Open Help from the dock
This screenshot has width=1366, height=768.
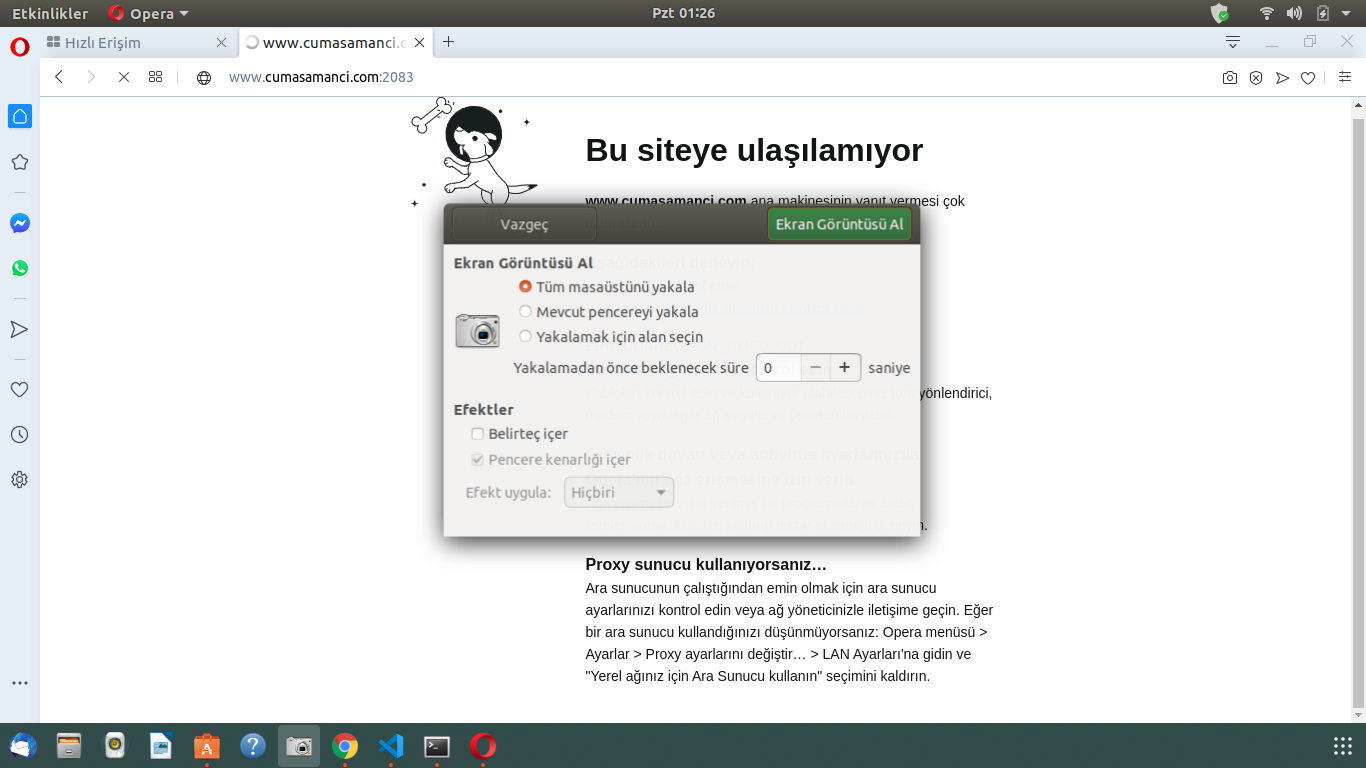253,746
